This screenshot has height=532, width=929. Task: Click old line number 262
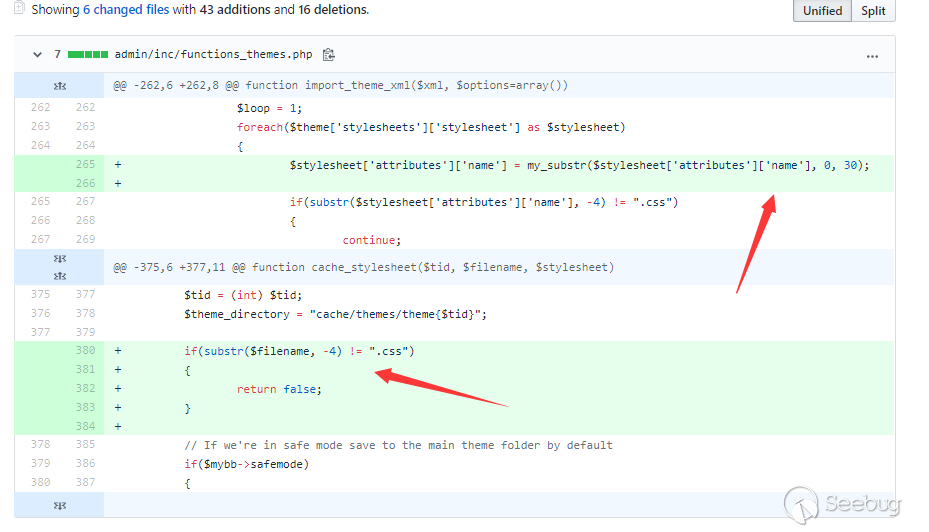point(40,108)
